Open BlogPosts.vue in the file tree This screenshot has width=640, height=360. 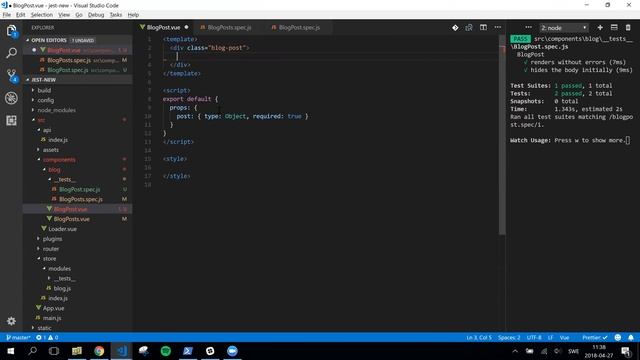[x=71, y=219]
